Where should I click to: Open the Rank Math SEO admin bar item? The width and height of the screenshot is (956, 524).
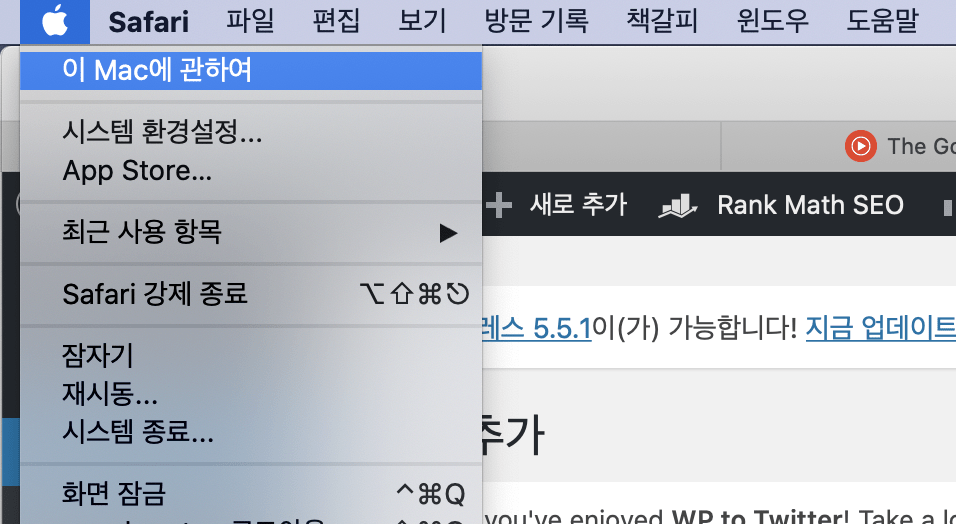781,205
